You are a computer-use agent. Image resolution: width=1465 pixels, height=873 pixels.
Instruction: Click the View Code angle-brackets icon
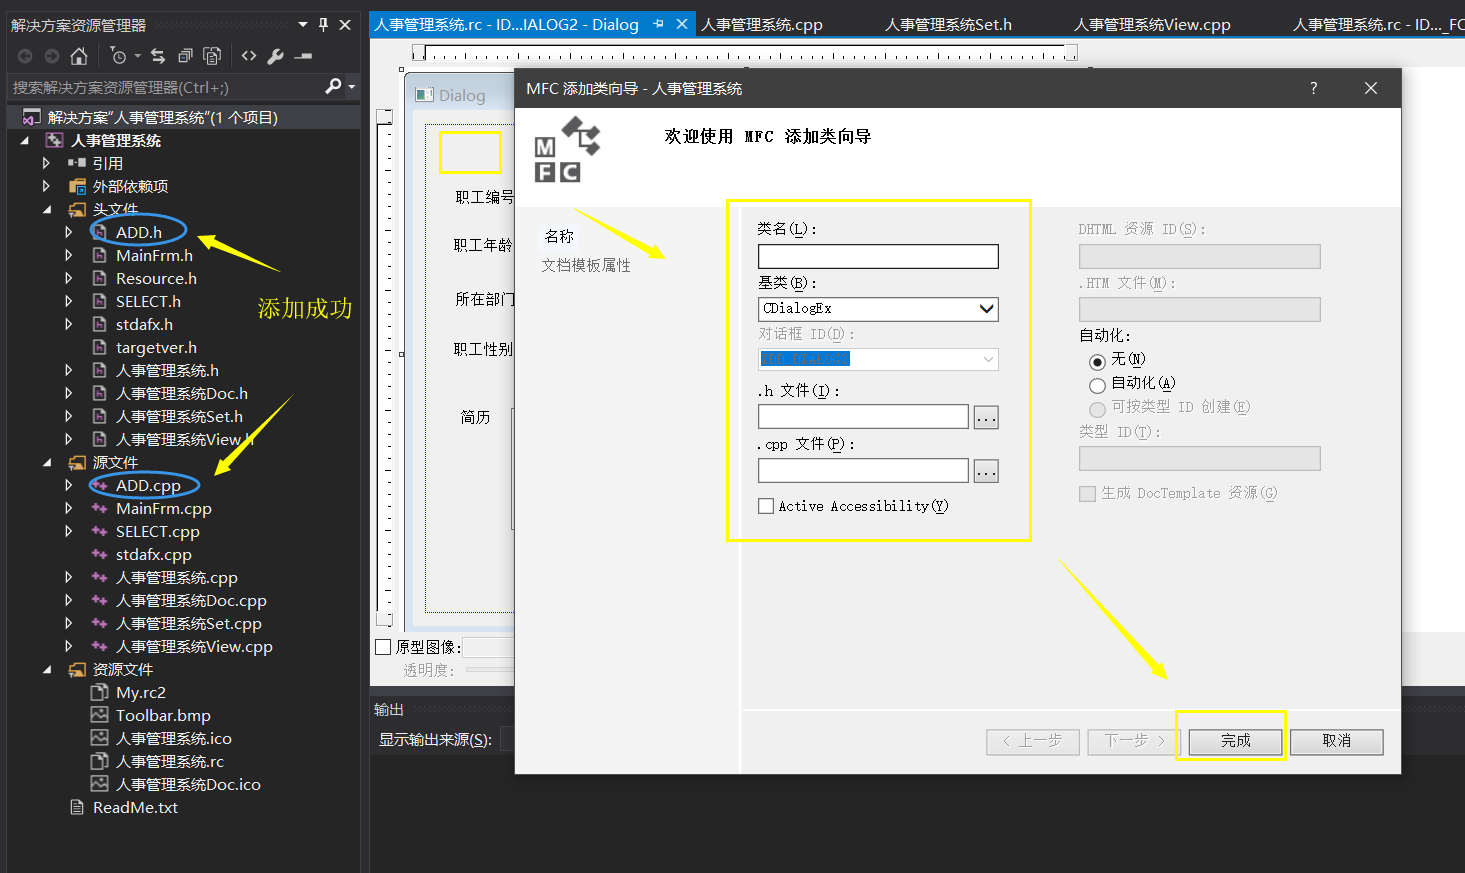point(249,56)
